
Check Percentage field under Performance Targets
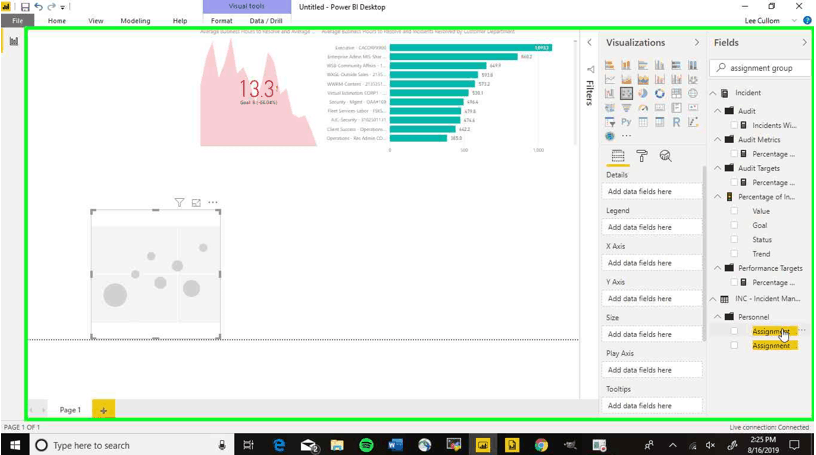[734, 282]
